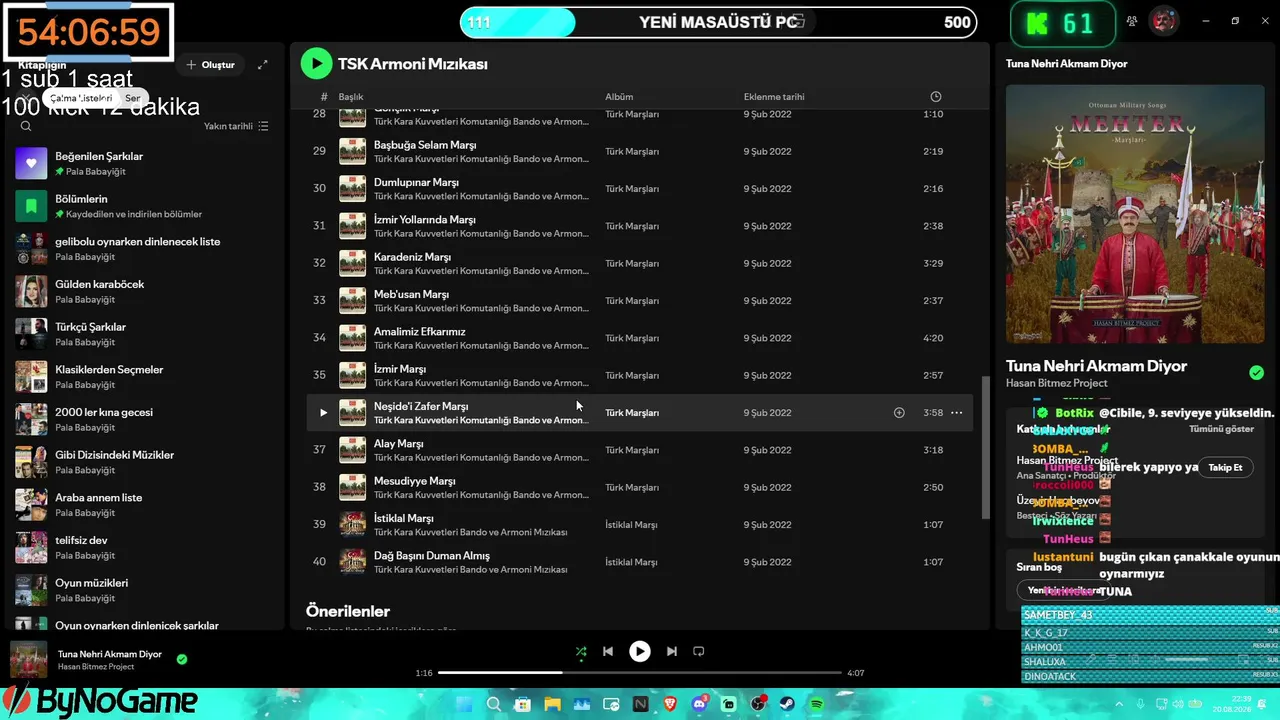The image size is (1280, 720).
Task: Play the TSK Armoni Mızıkası playlist with the green button
Action: [316, 64]
